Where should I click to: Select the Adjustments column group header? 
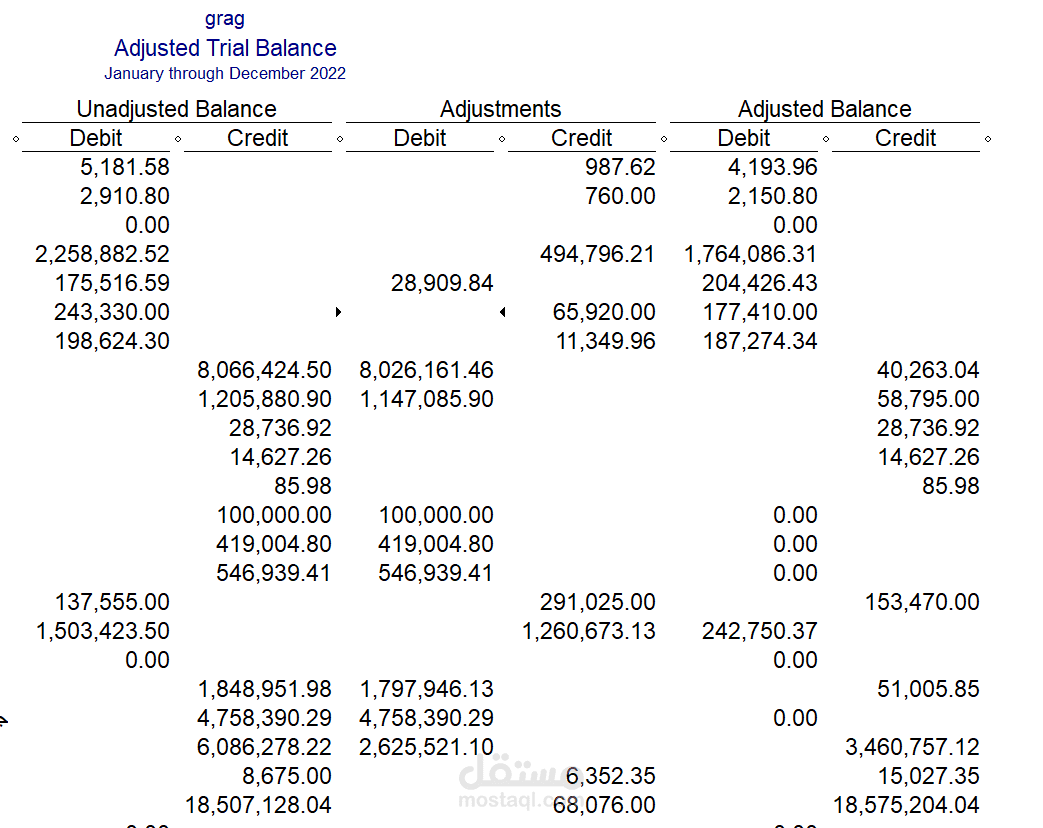pos(500,108)
